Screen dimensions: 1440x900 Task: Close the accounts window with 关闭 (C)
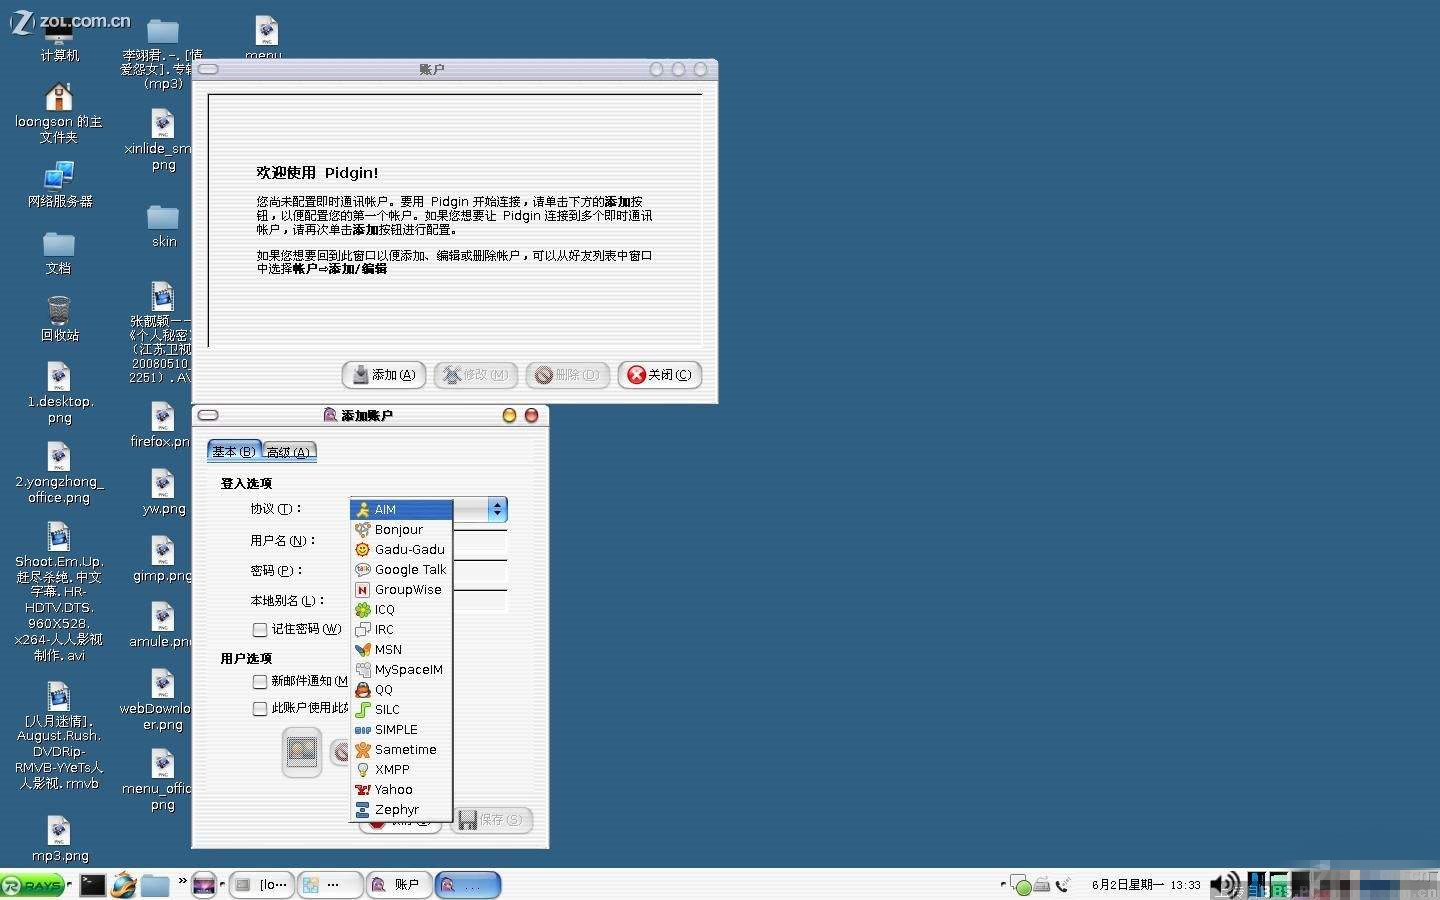click(660, 375)
